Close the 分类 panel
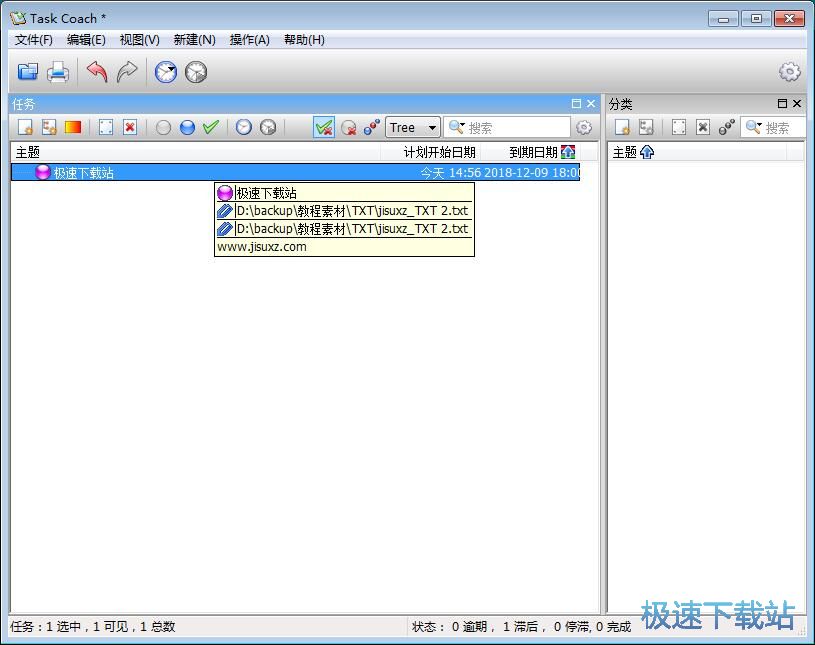The height and width of the screenshot is (645, 815). pyautogui.click(x=797, y=103)
